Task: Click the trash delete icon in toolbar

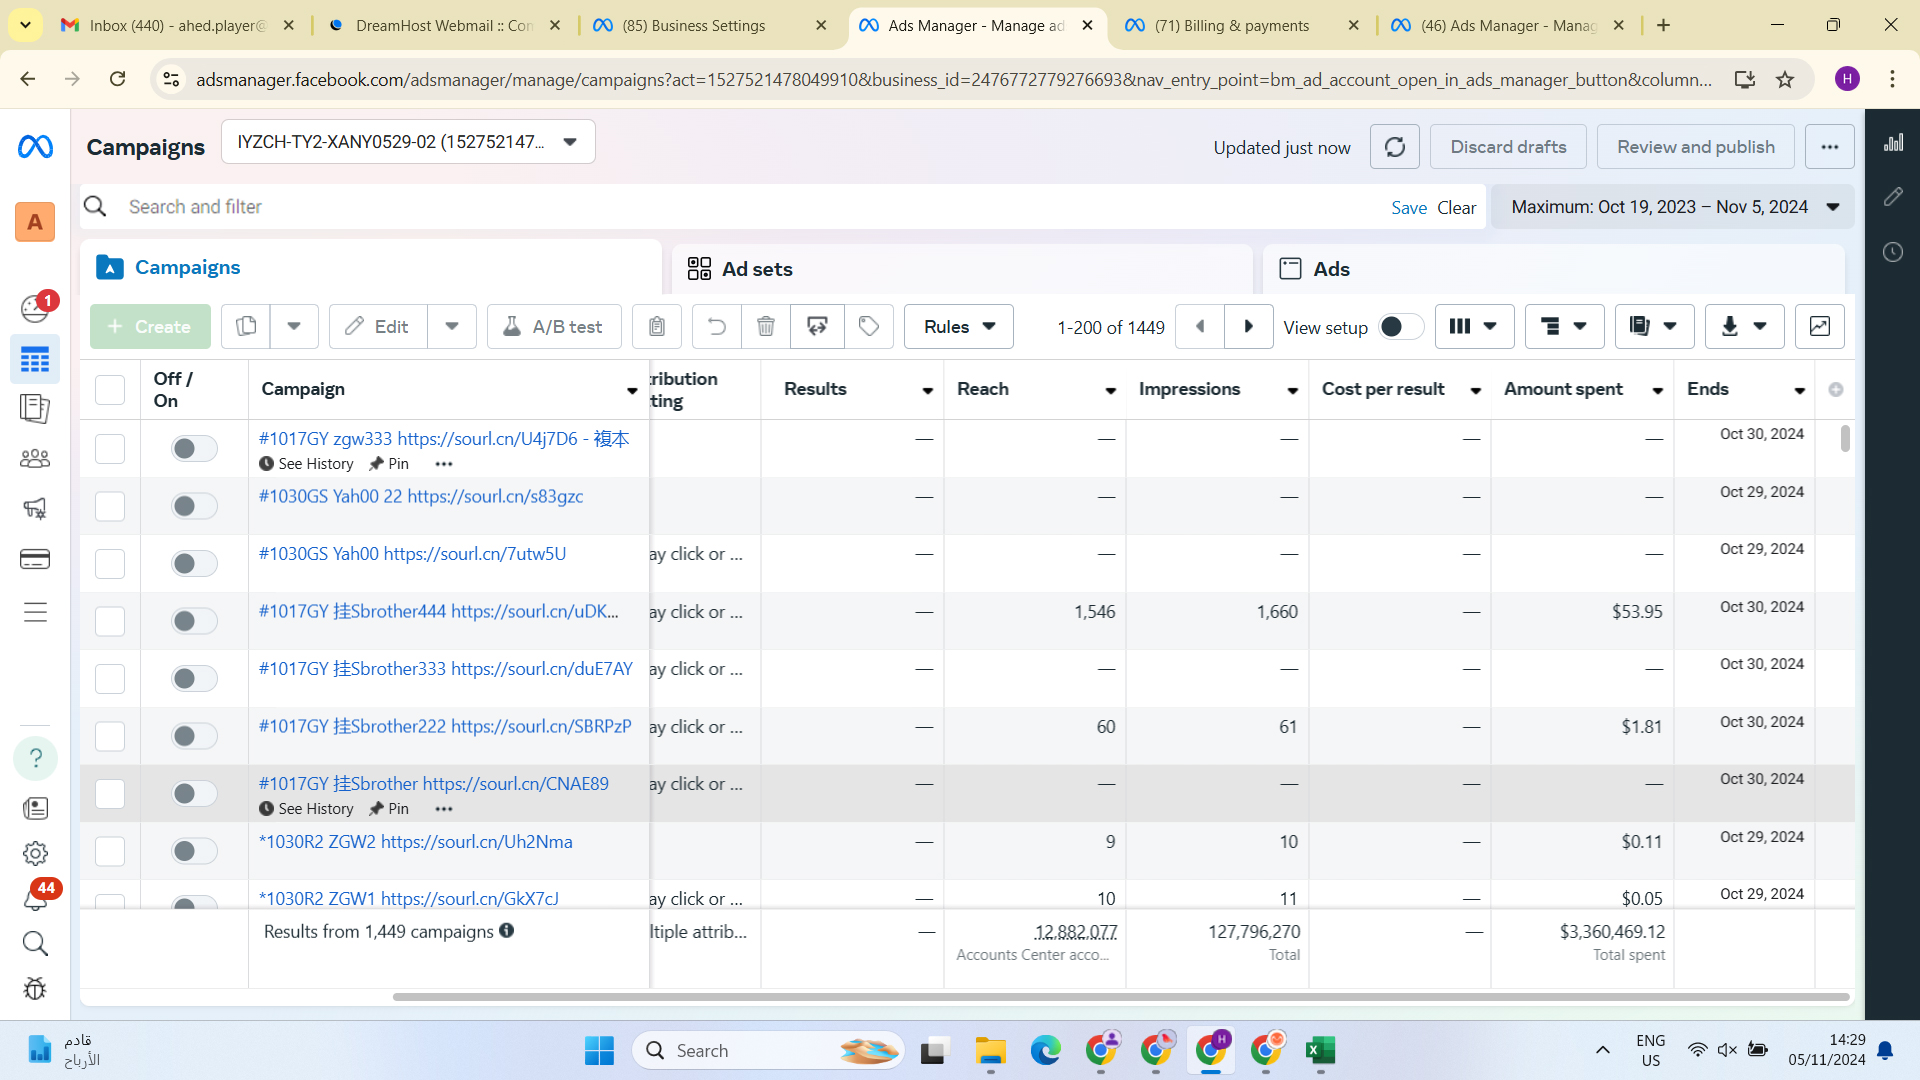Action: (765, 326)
